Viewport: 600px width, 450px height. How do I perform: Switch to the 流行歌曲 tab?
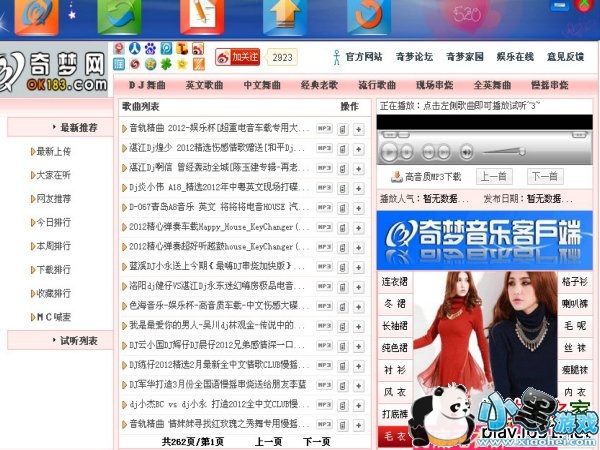377,85
